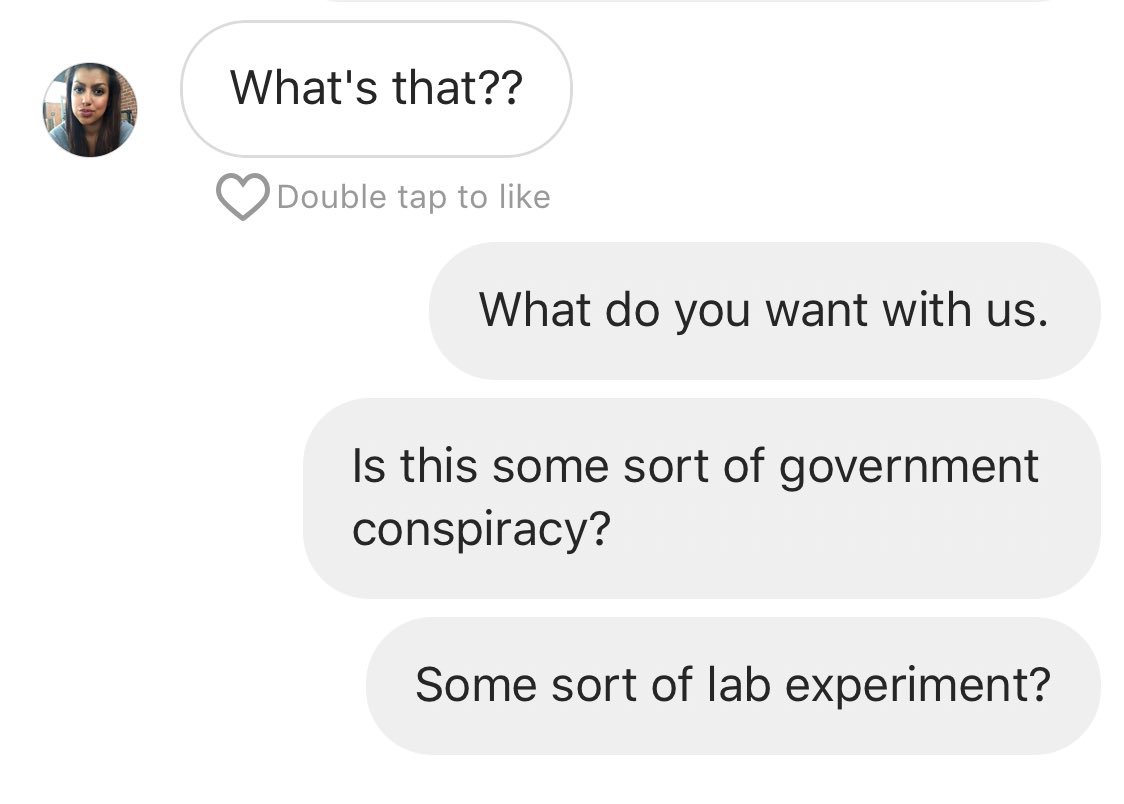Select the government conspiracy message bubble
The width and height of the screenshot is (1124, 804).
coord(702,498)
